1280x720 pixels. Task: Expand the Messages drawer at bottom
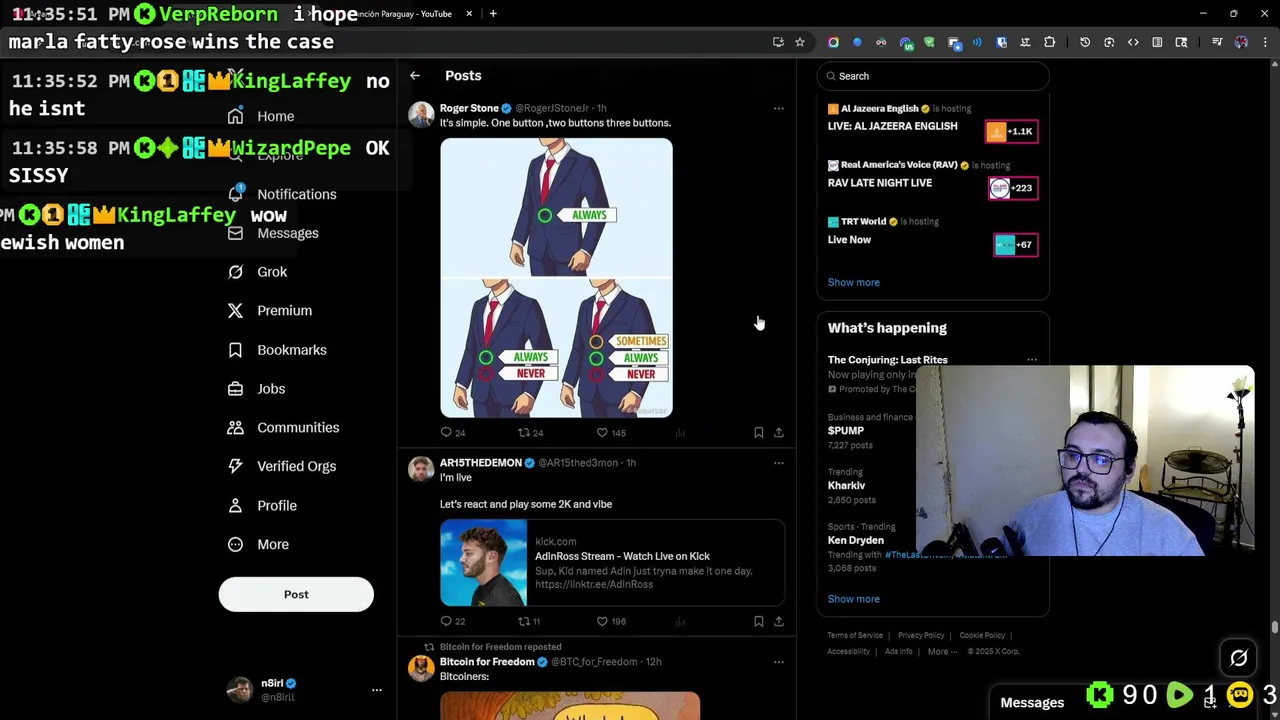coord(1032,703)
